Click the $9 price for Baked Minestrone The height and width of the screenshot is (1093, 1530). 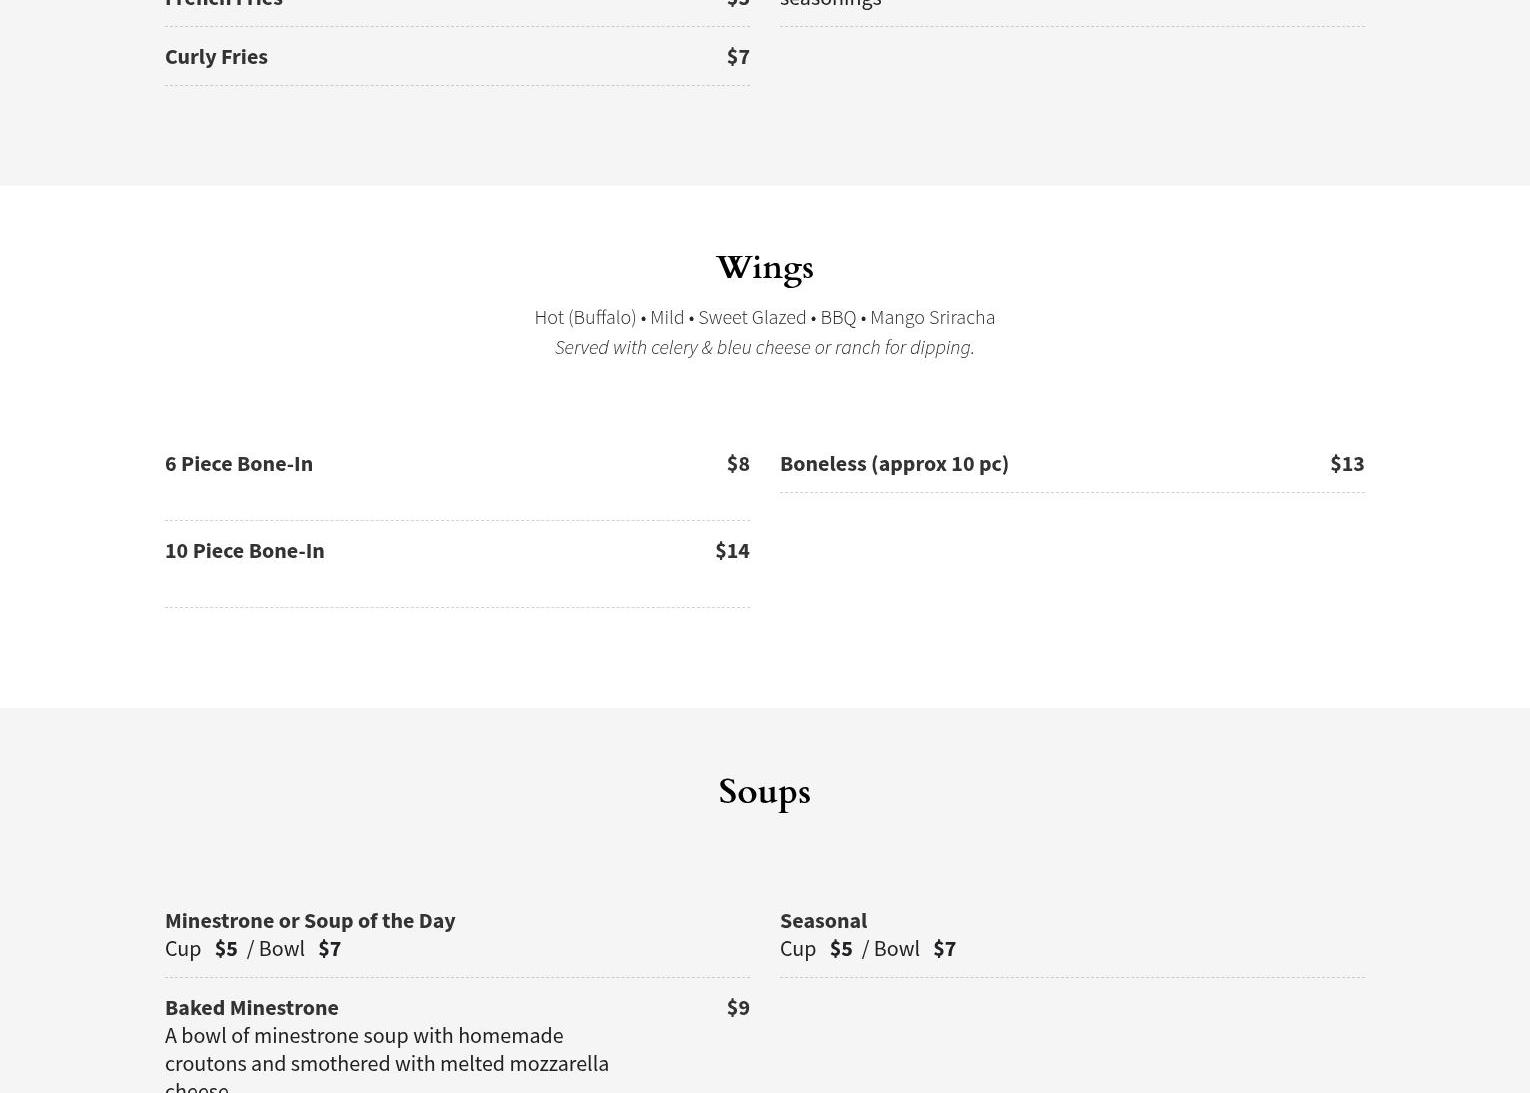point(738,1007)
